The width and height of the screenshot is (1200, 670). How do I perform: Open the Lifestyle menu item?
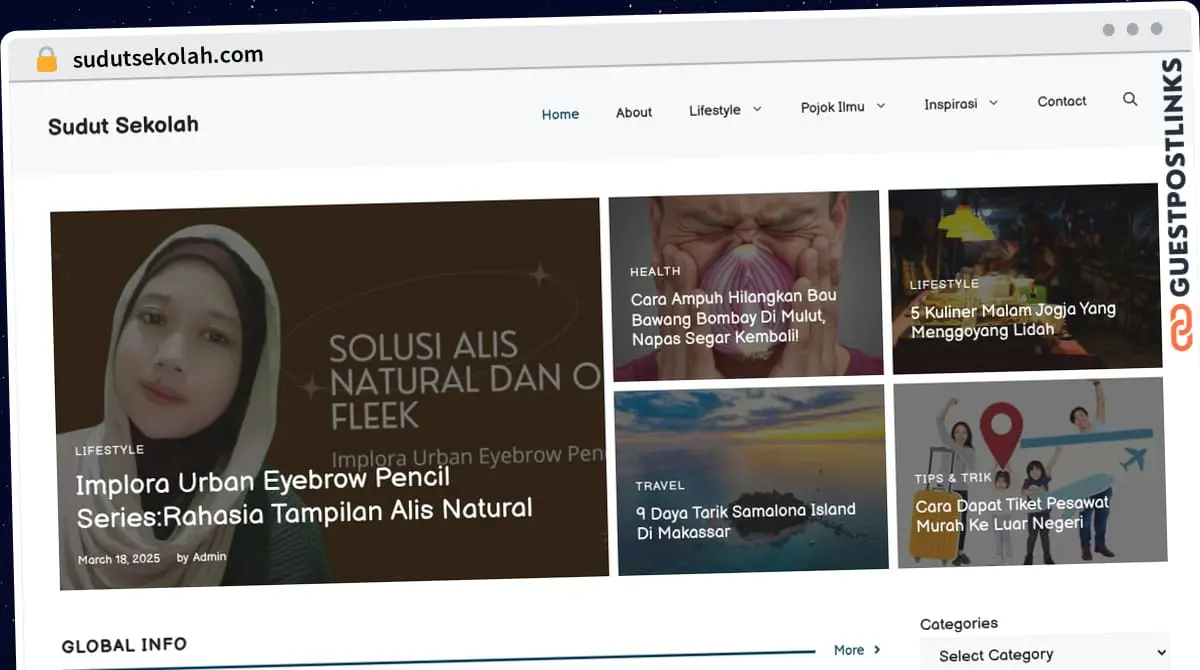(x=715, y=110)
